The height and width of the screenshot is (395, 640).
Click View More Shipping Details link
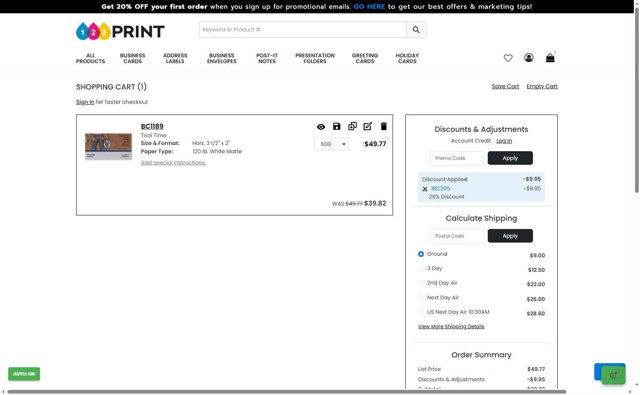(451, 326)
